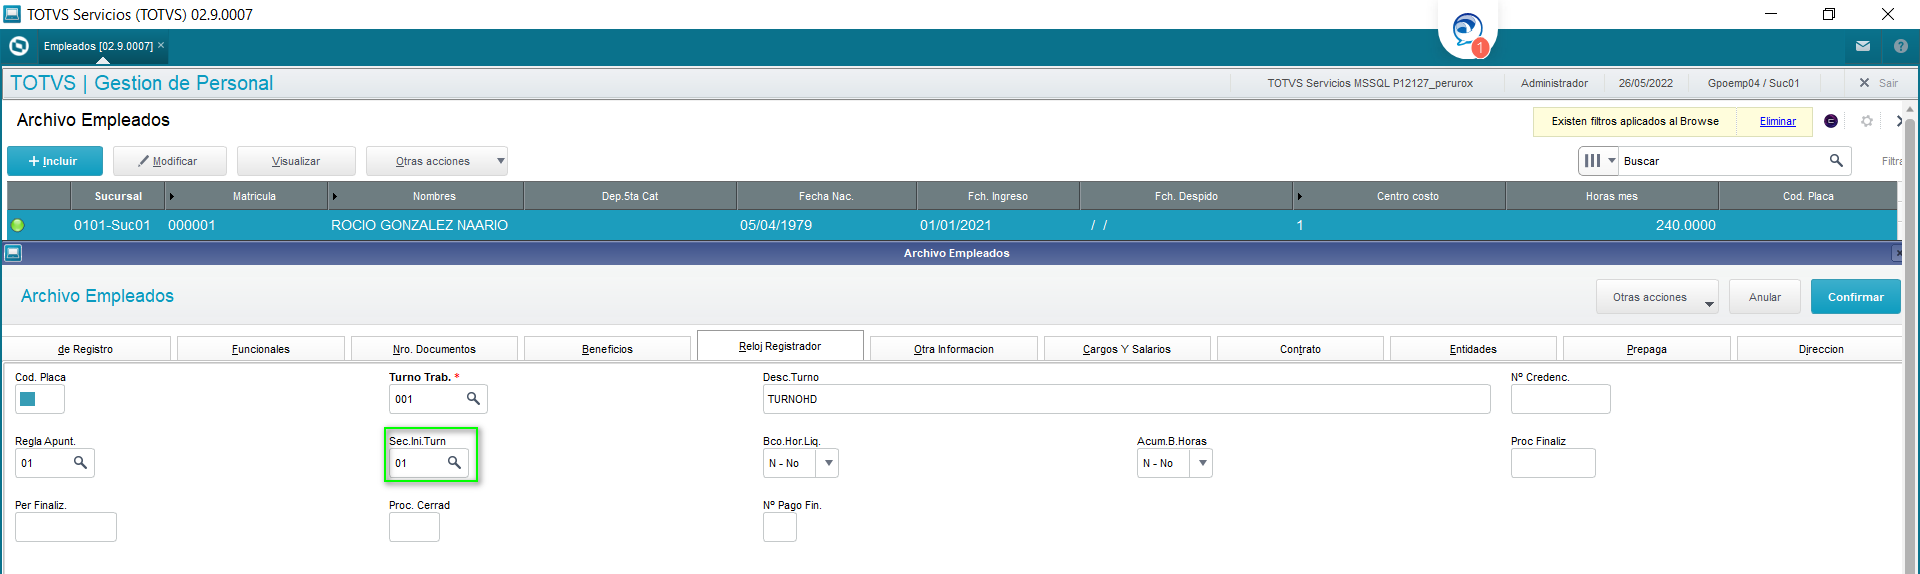This screenshot has height=574, width=1920.
Task: Switch to the de Registro tab
Action: (x=86, y=349)
